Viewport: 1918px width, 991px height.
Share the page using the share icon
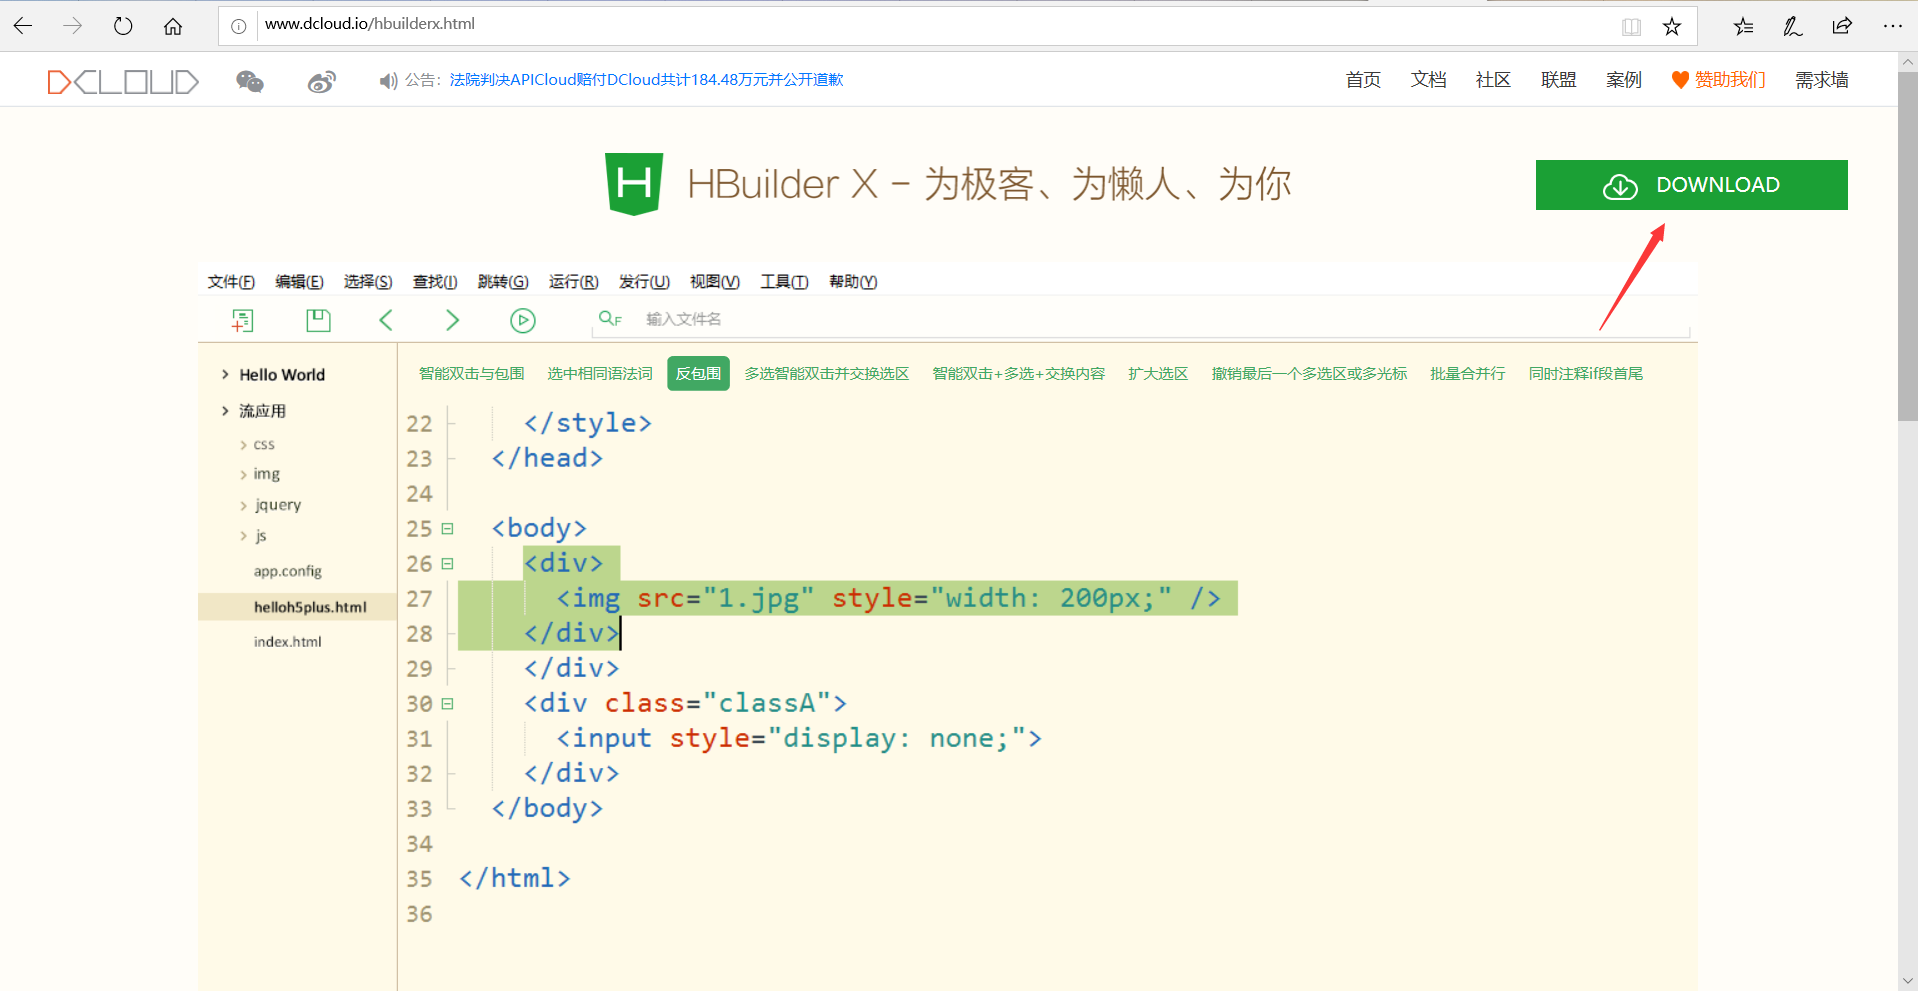tap(1841, 26)
